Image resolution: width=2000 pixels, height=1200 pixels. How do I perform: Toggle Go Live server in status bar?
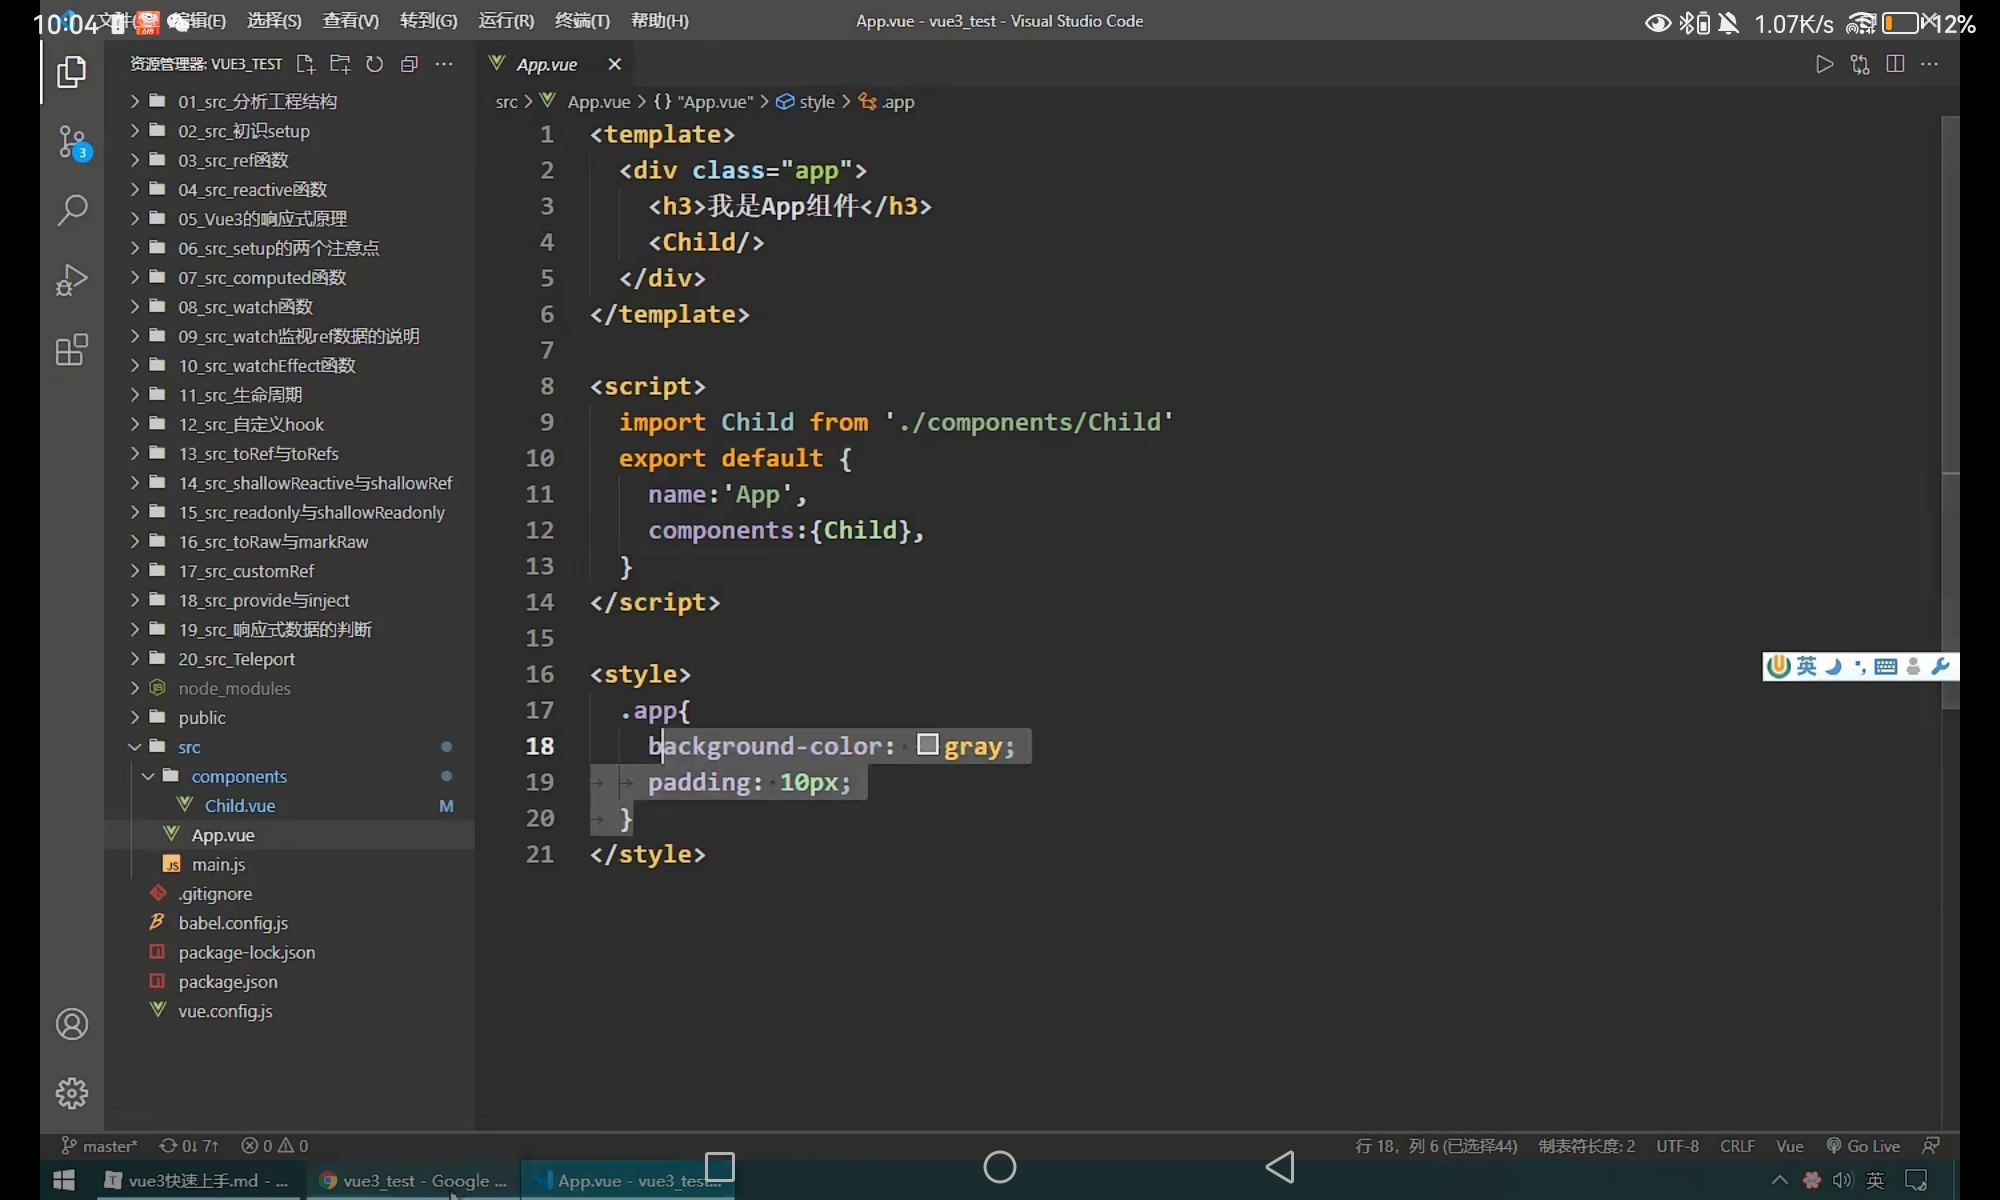1863,1146
